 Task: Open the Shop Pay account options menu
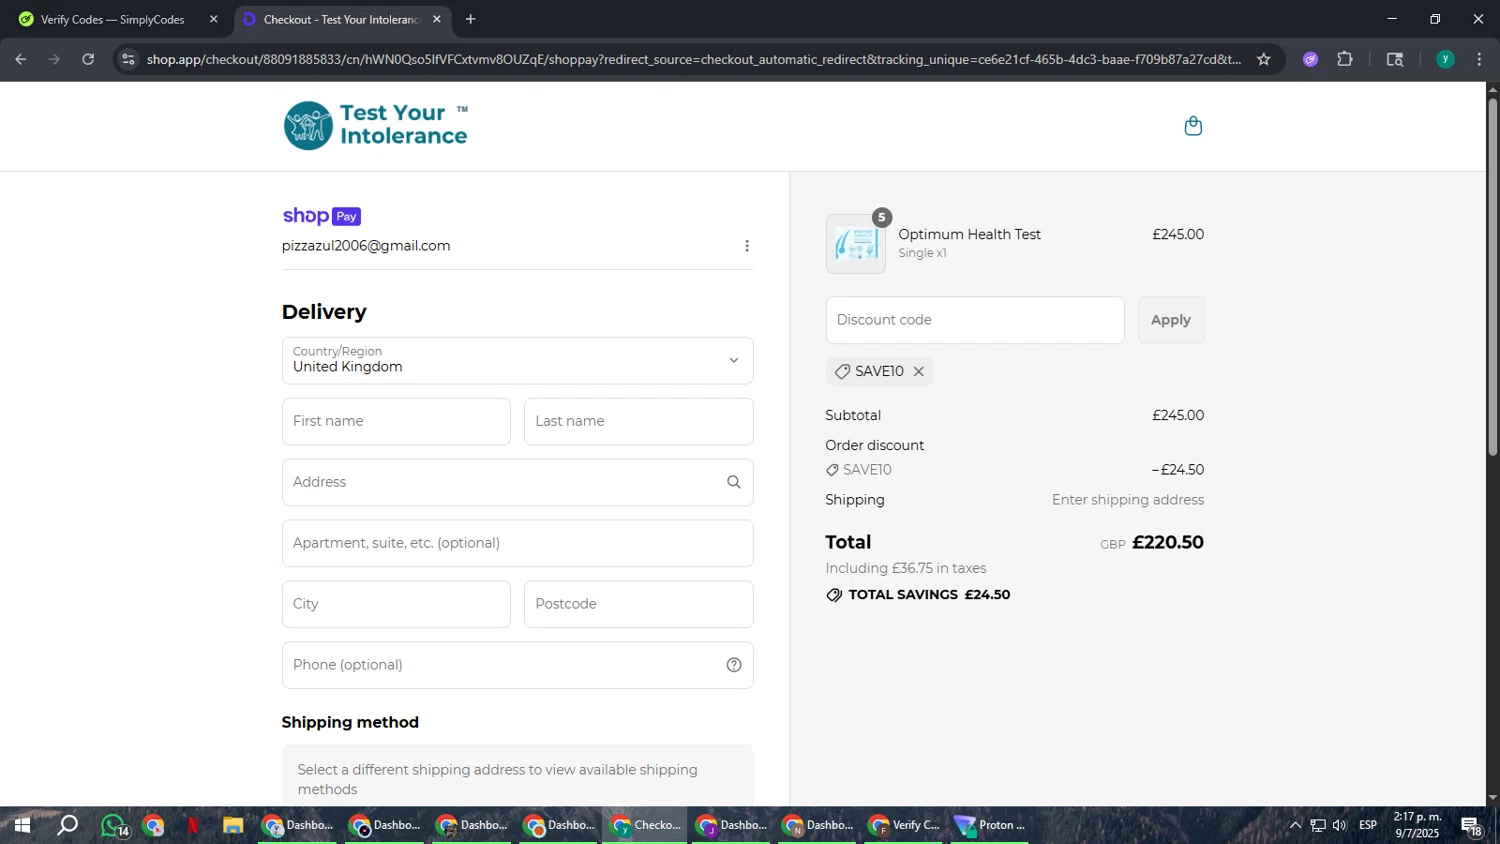pos(746,246)
